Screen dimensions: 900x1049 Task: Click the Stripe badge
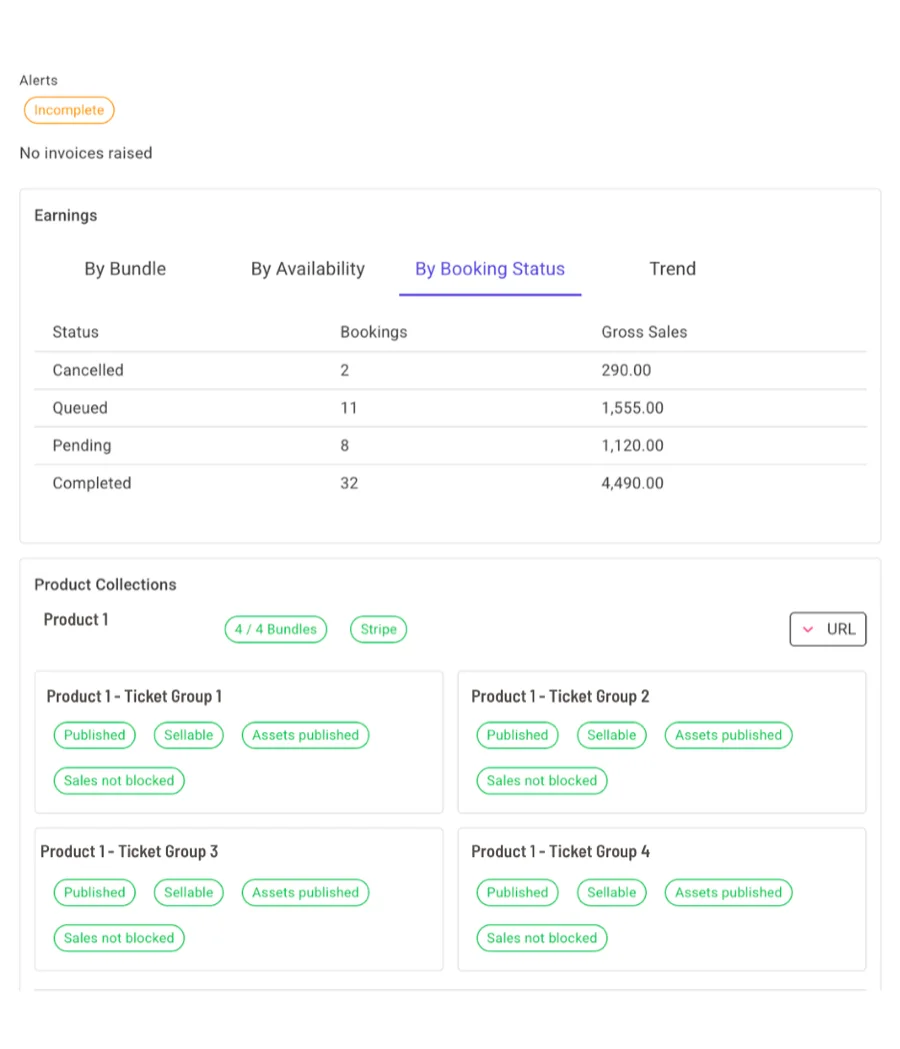pos(378,630)
